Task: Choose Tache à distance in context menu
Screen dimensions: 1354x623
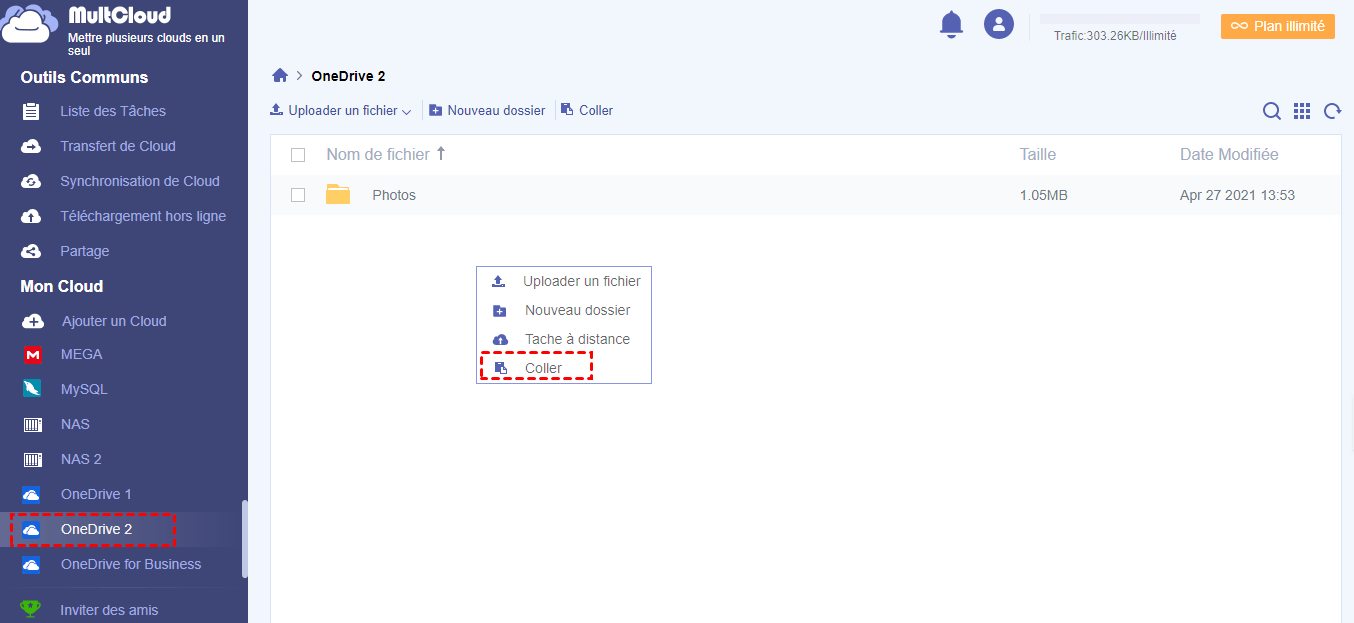Action: [x=565, y=339]
